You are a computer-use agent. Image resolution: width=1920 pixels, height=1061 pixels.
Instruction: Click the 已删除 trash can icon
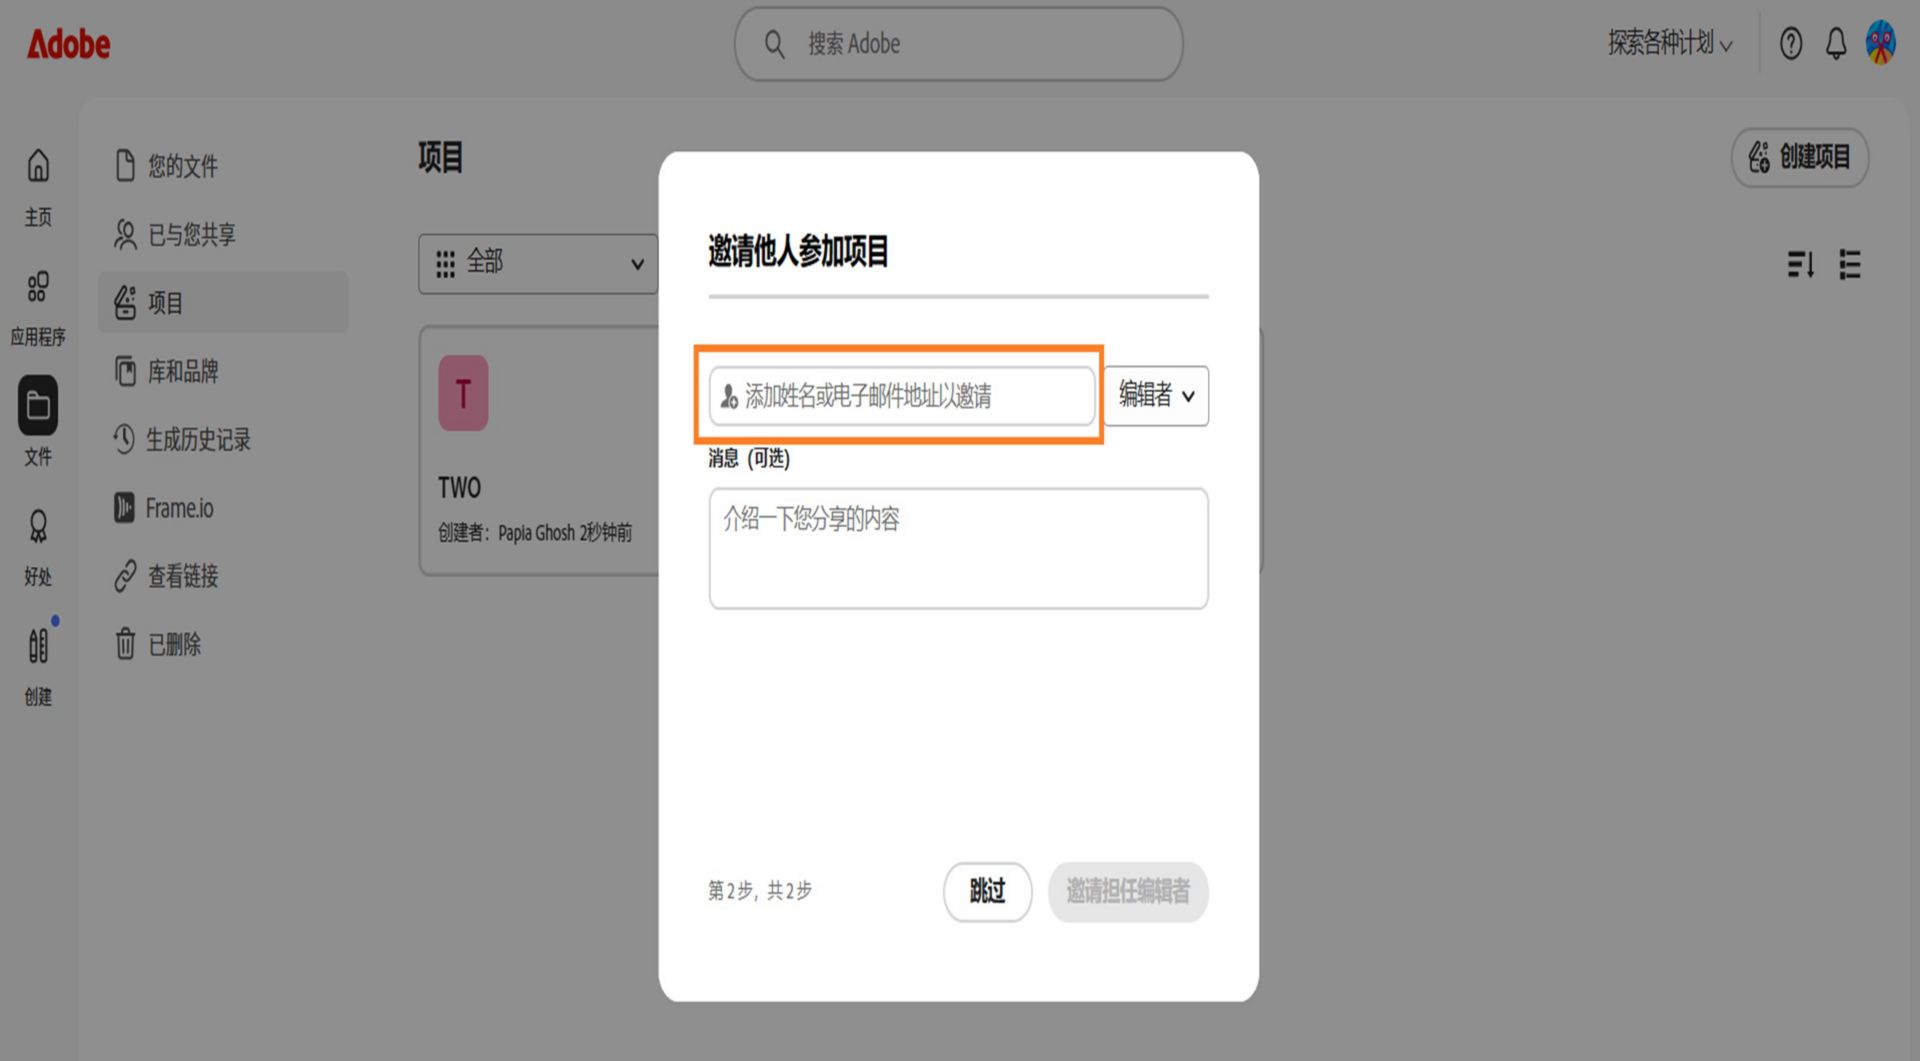pyautogui.click(x=125, y=644)
